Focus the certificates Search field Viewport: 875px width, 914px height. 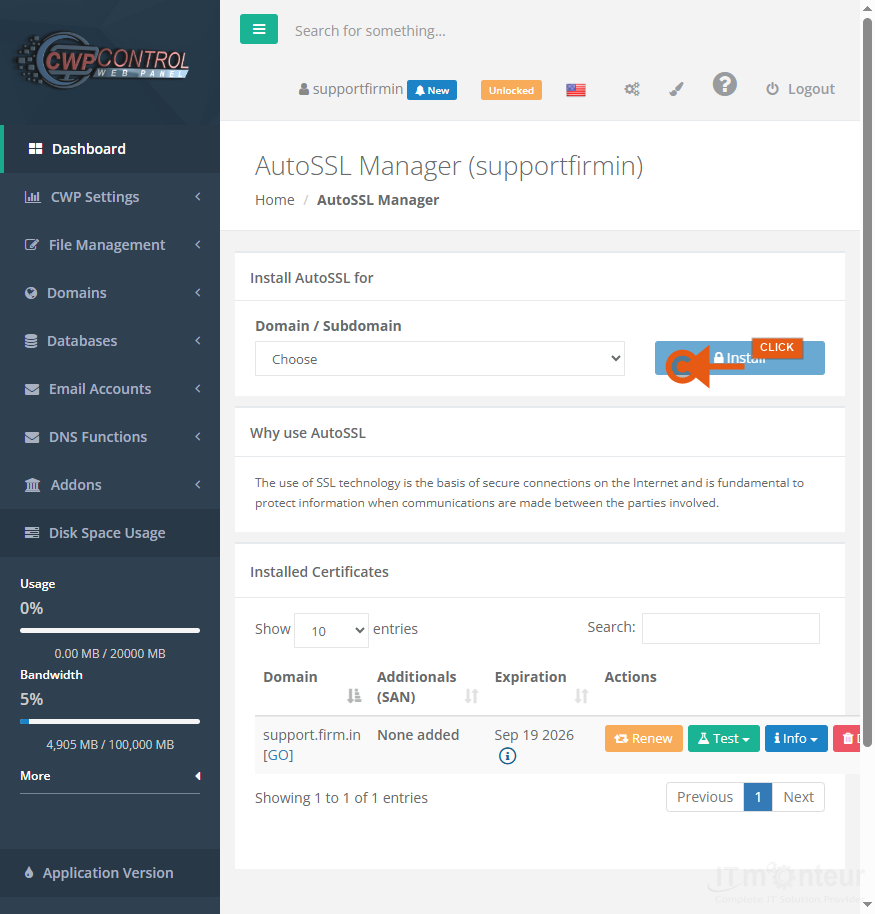coord(730,628)
